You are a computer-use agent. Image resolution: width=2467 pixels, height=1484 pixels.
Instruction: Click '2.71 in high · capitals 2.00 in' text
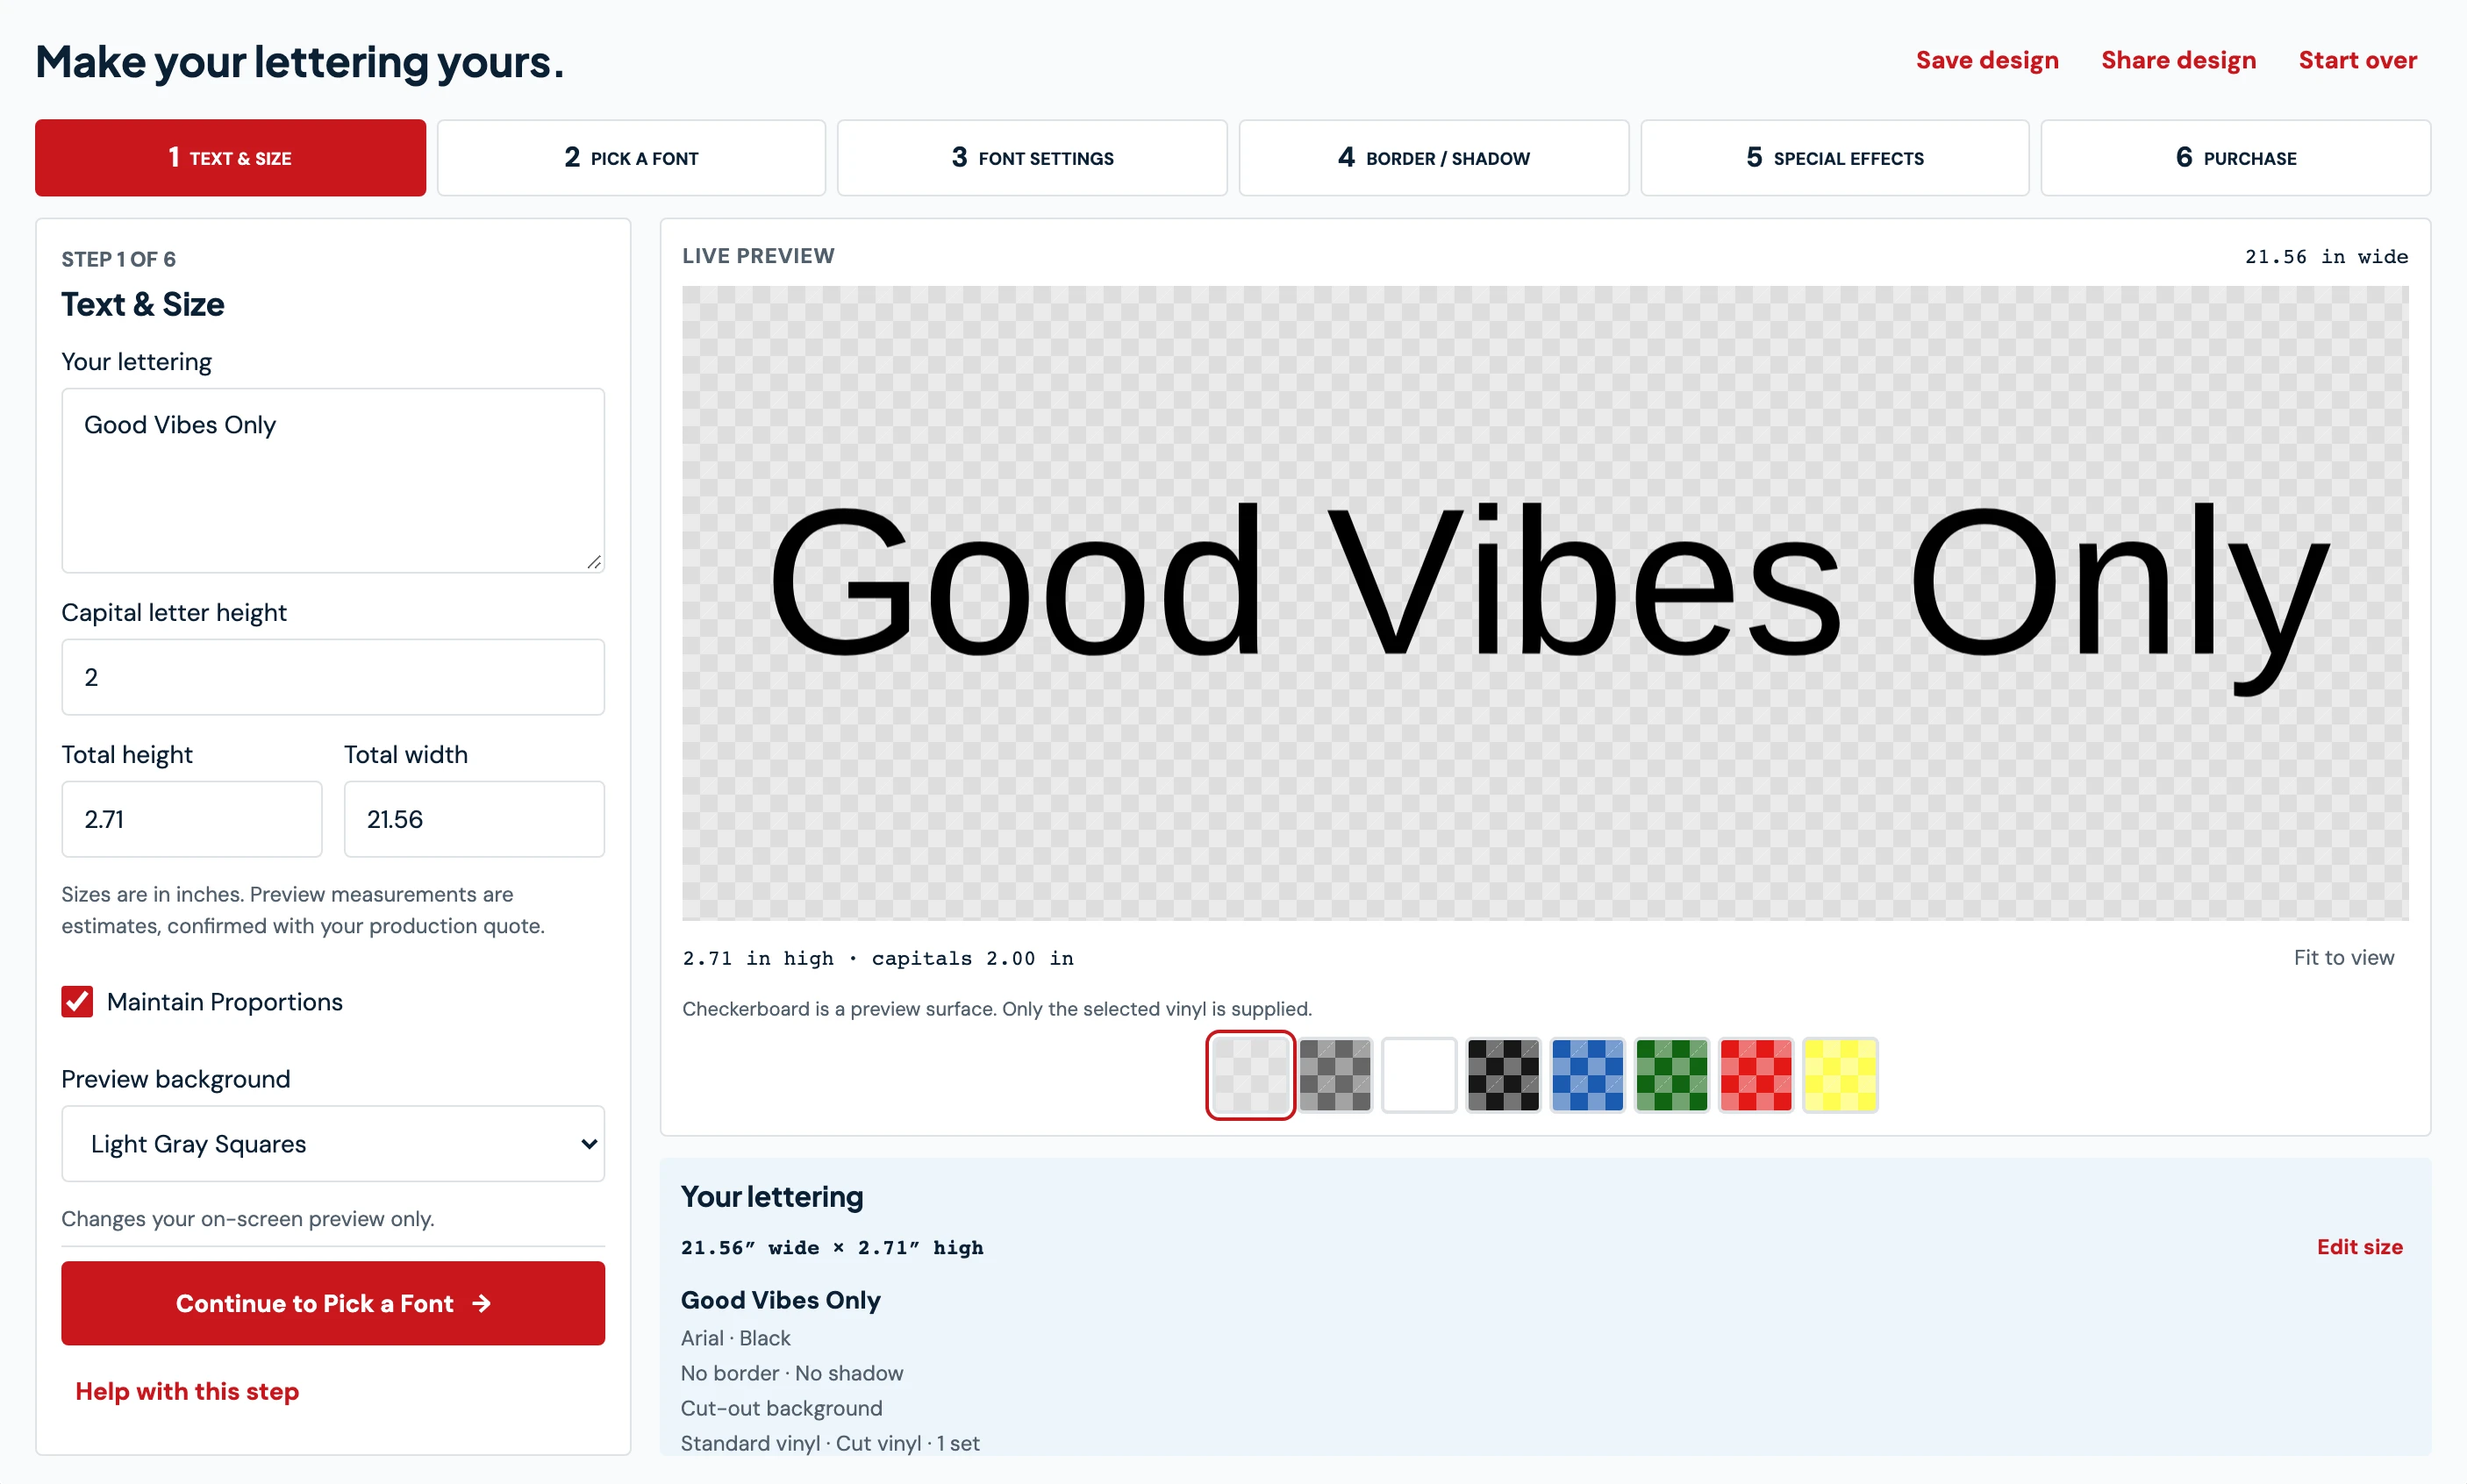878,959
